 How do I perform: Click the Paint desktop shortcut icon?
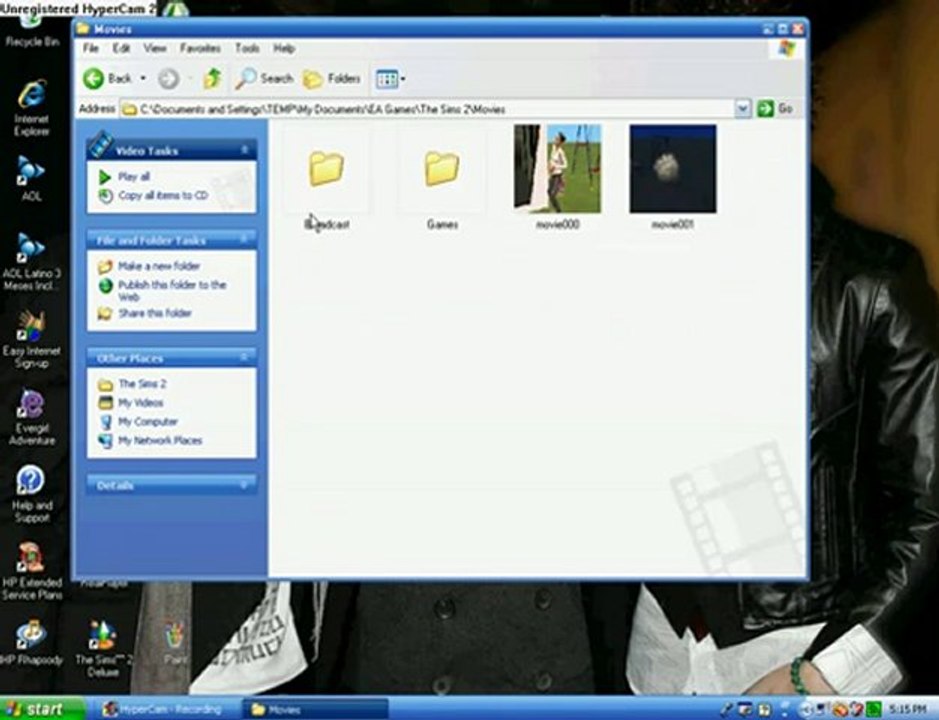pos(175,642)
